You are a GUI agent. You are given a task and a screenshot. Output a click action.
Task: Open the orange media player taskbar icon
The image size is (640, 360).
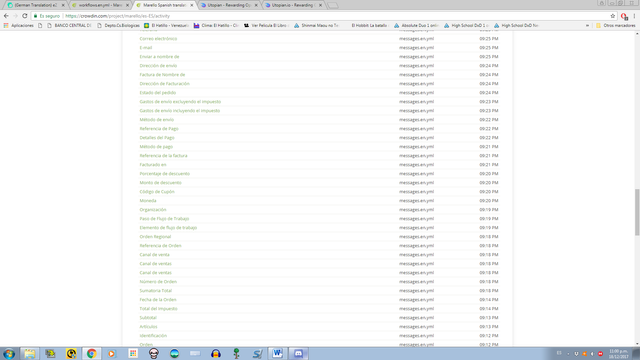112,353
